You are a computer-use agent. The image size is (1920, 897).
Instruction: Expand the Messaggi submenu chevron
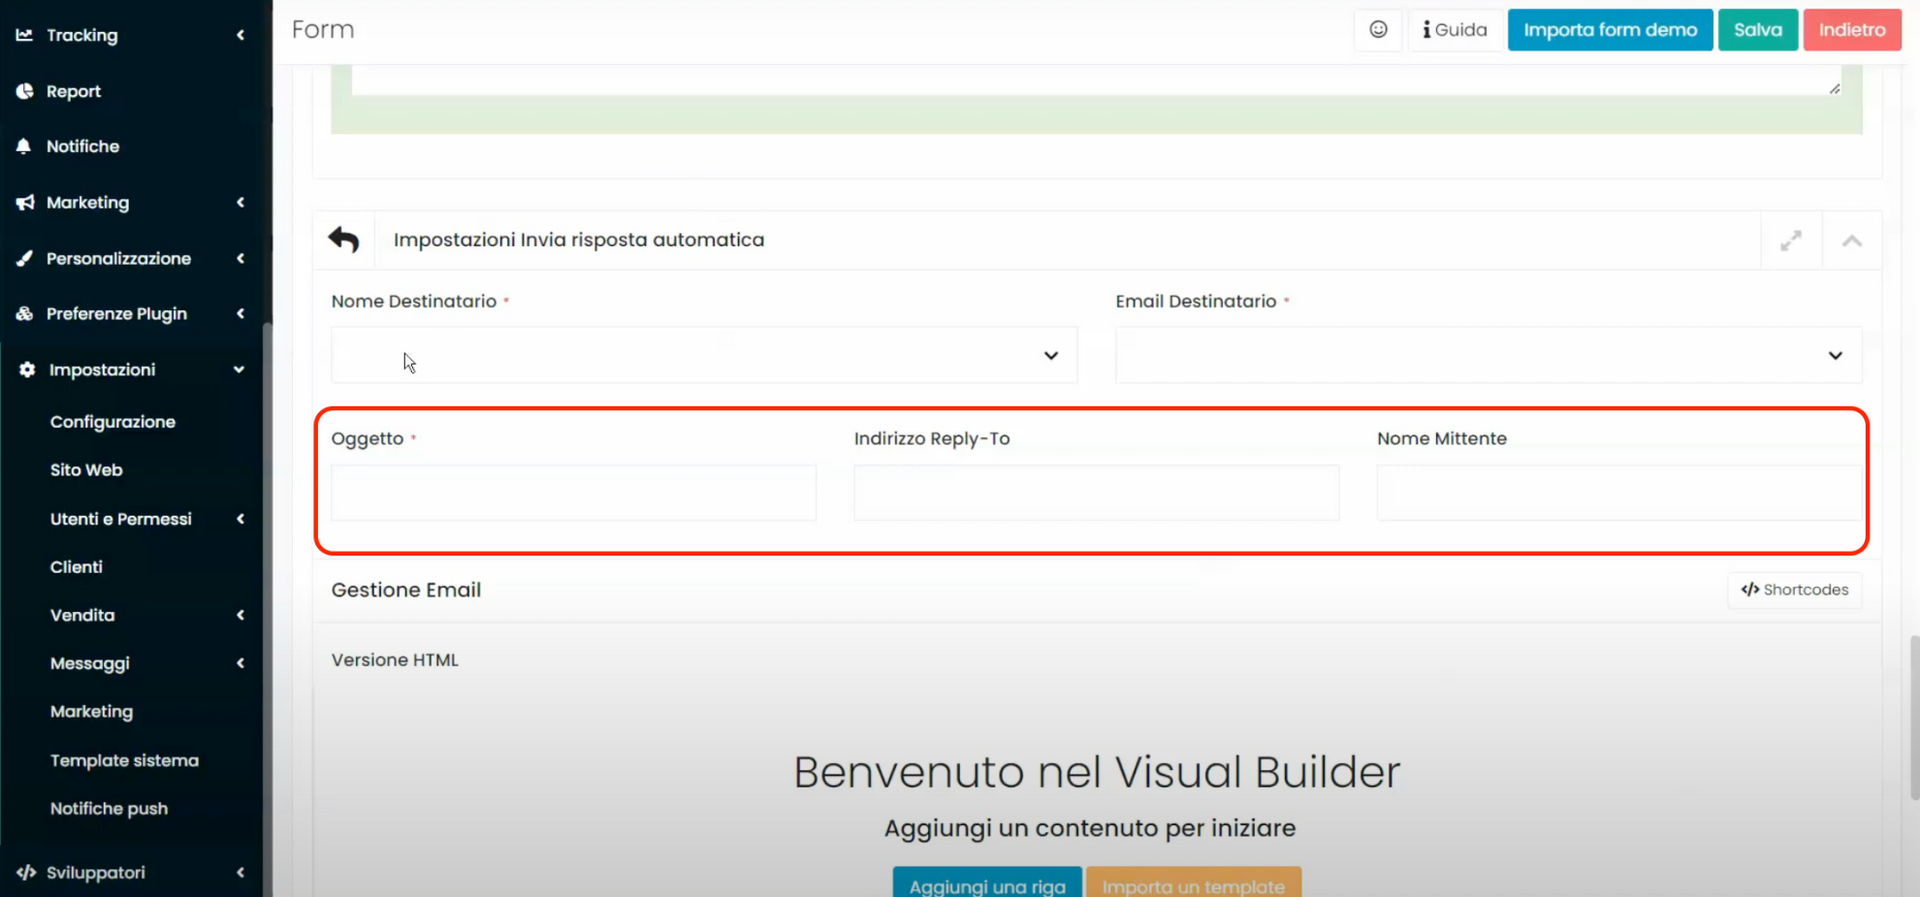click(241, 663)
